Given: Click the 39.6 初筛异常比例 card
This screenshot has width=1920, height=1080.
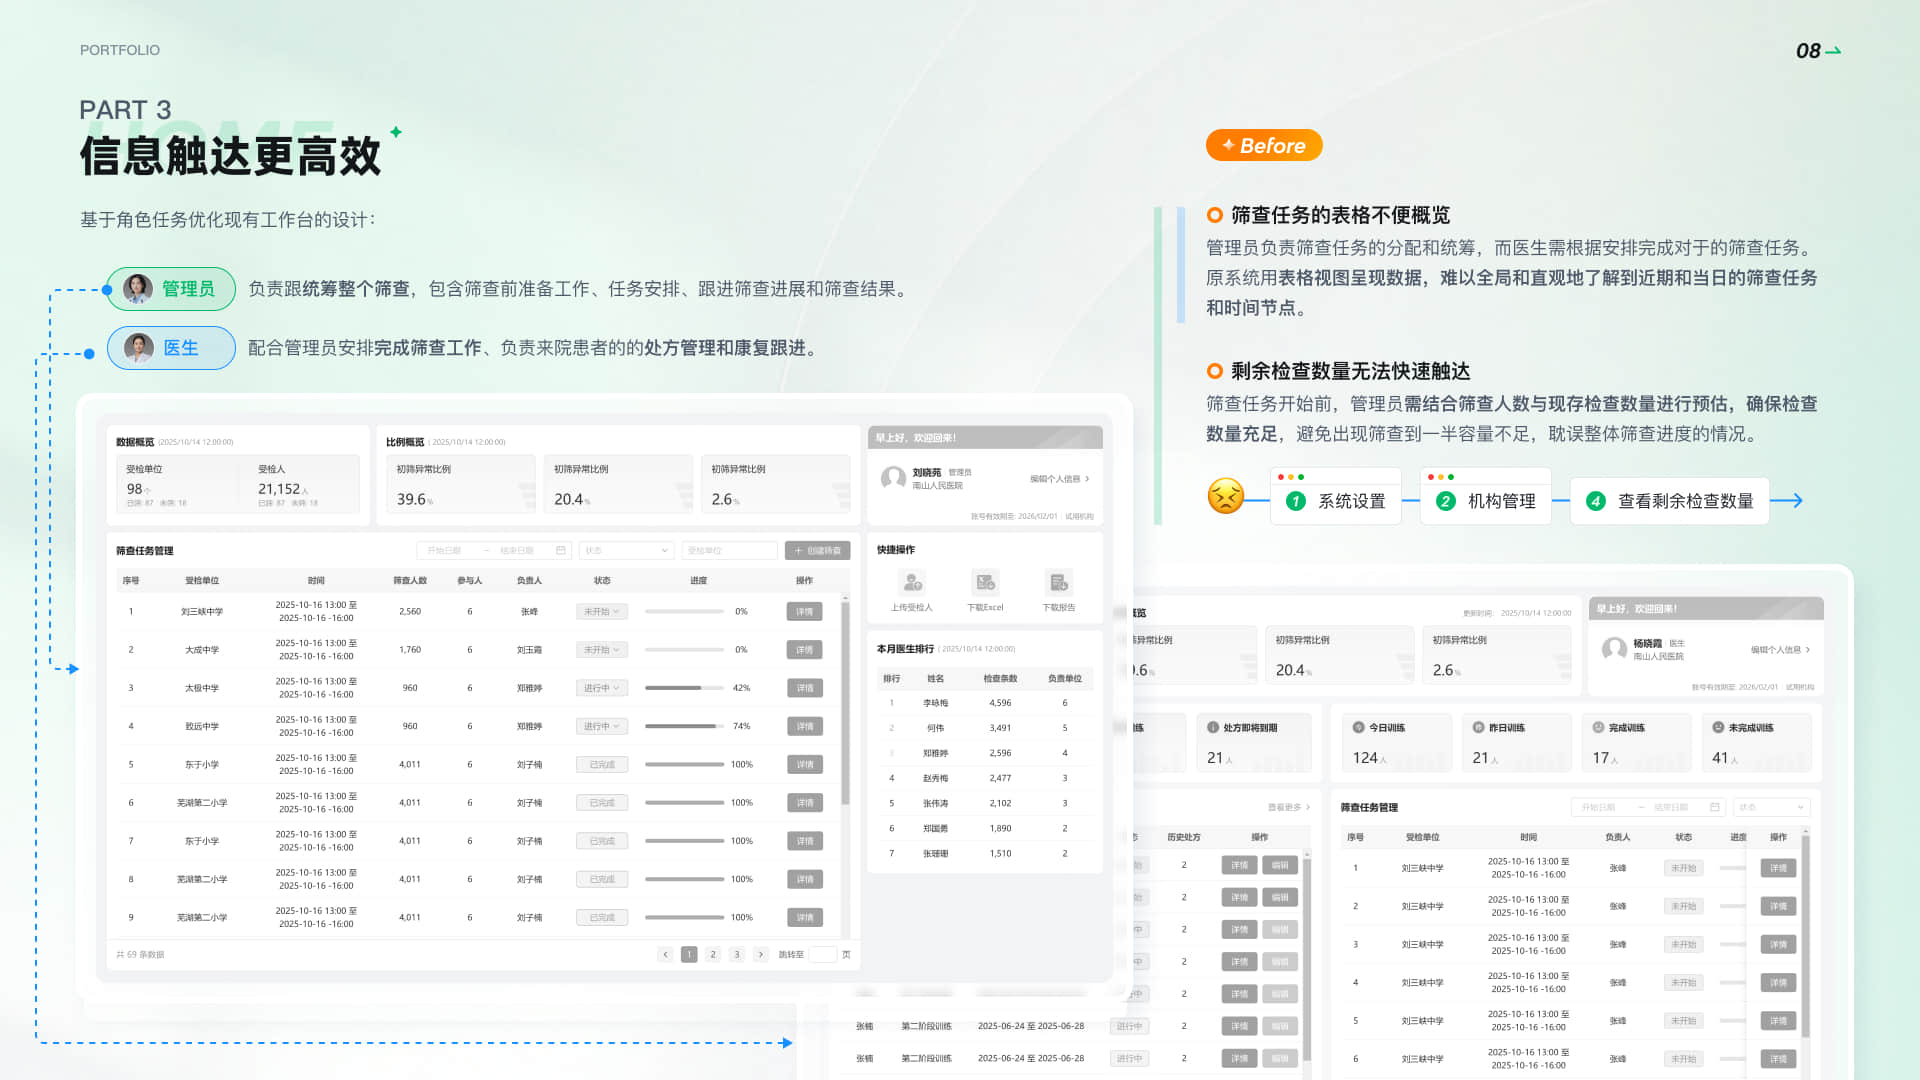Looking at the screenshot, I should click(461, 484).
